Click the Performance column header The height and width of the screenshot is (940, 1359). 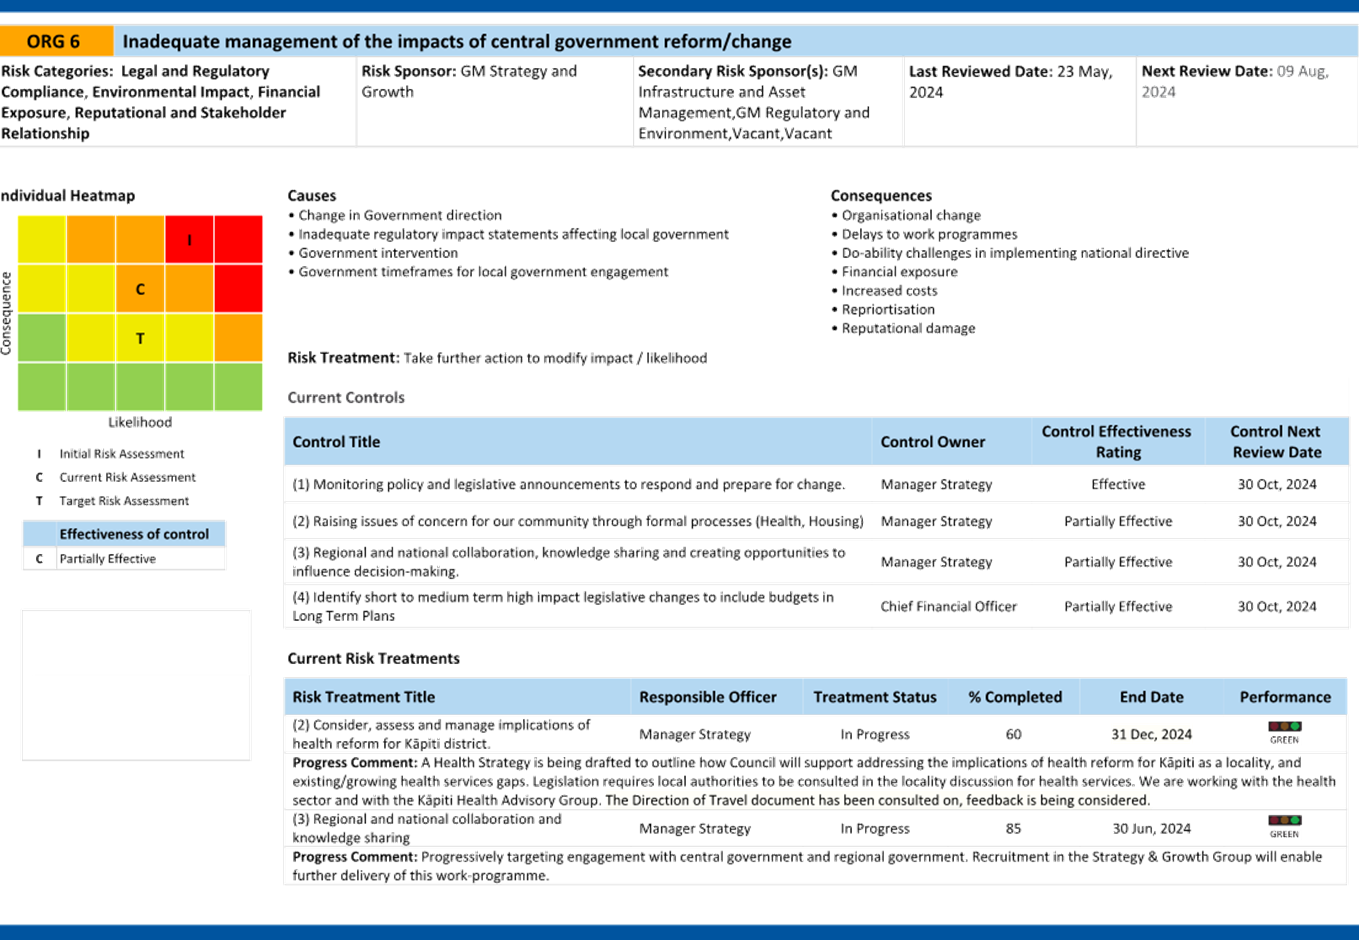[1284, 697]
